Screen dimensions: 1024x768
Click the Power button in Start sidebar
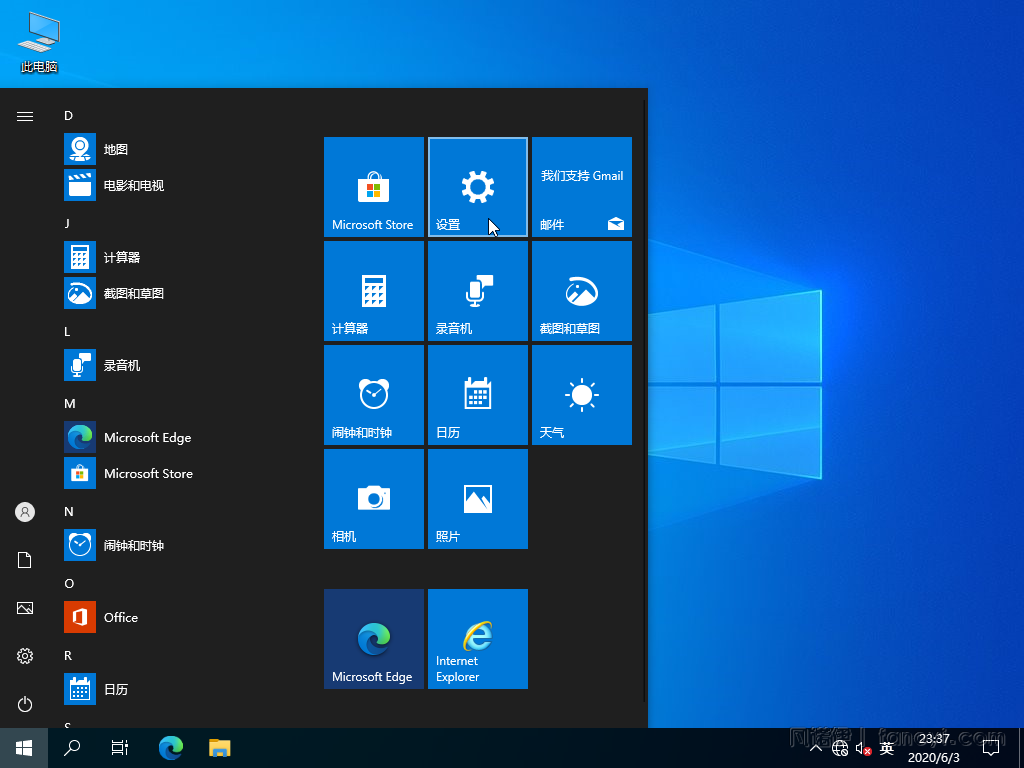click(25, 704)
